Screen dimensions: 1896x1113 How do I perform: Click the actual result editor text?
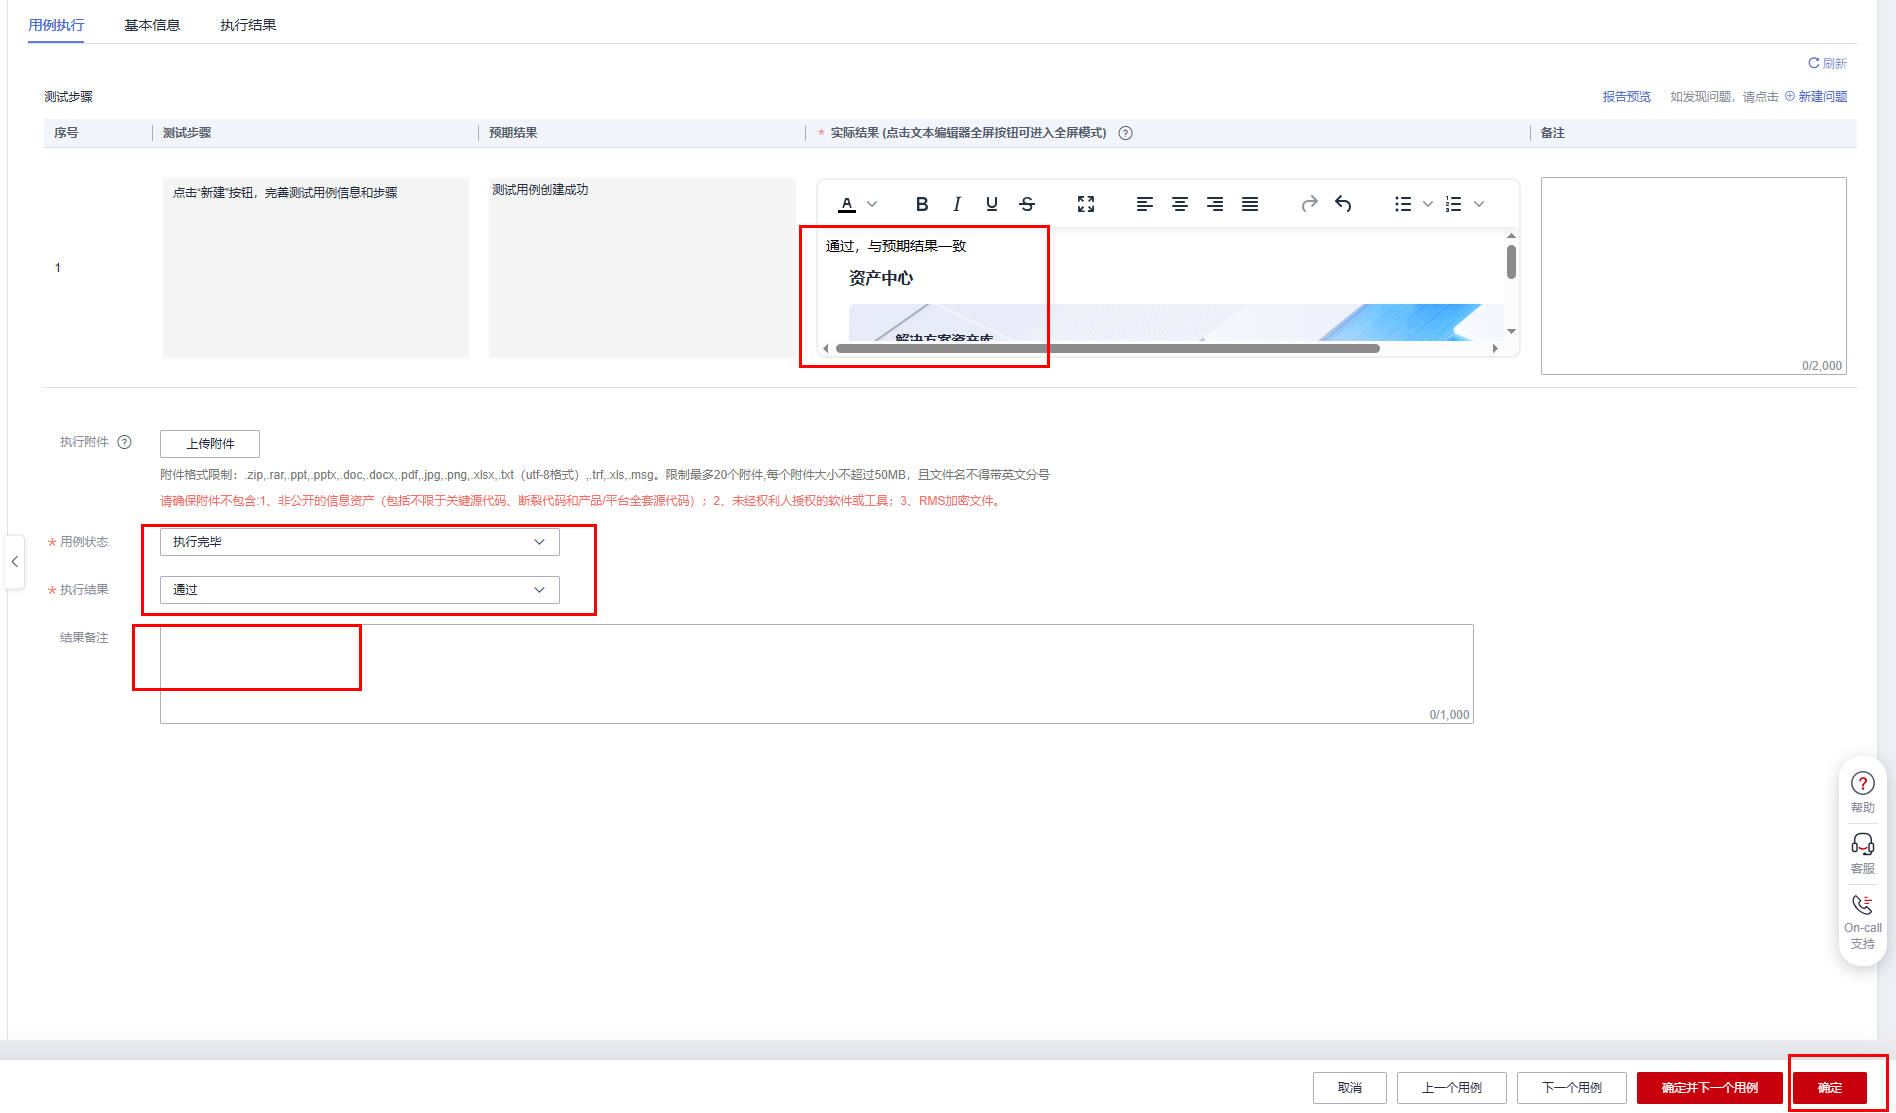click(x=896, y=246)
